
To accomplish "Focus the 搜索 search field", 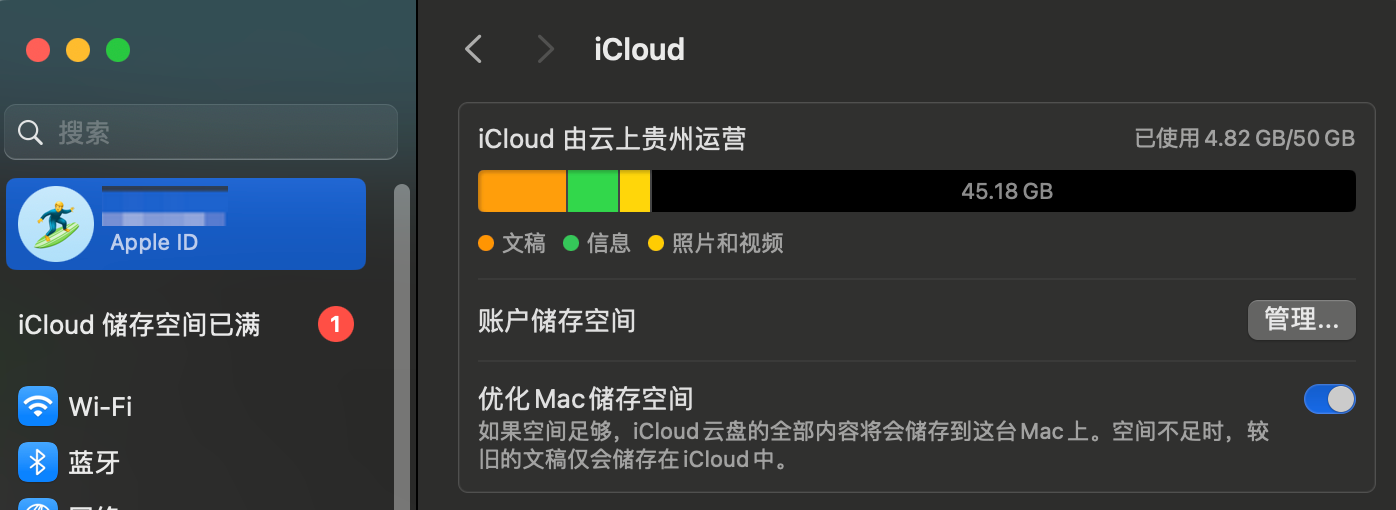I will click(x=210, y=132).
